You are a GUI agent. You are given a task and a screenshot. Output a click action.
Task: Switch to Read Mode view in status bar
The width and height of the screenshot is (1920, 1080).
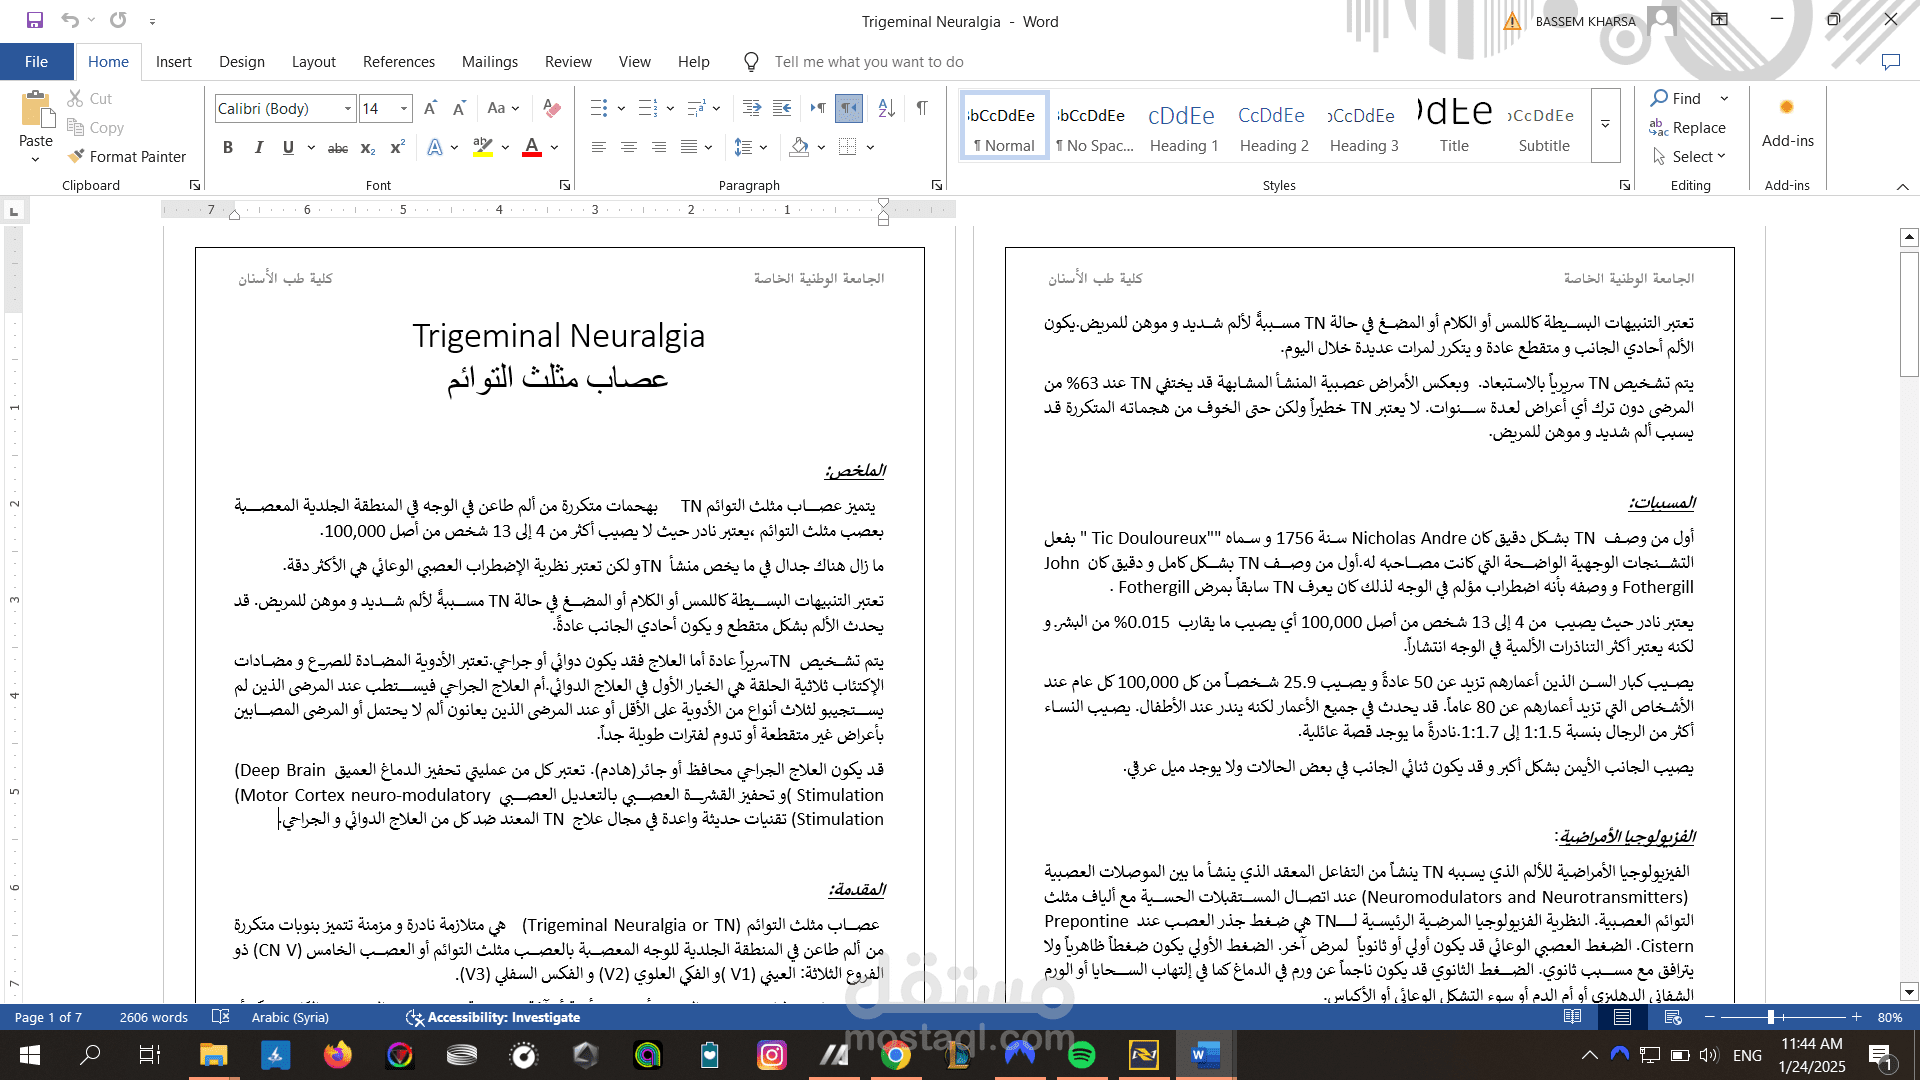(1572, 1017)
